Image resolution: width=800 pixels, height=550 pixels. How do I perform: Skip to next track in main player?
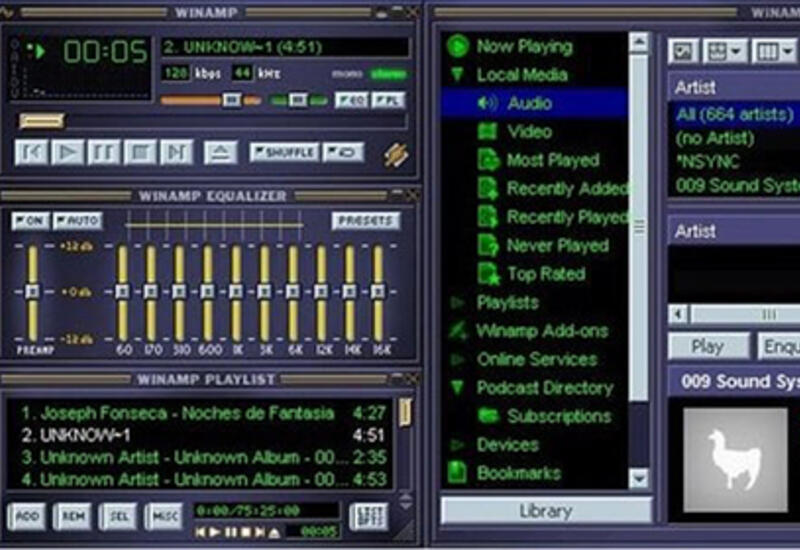177,152
